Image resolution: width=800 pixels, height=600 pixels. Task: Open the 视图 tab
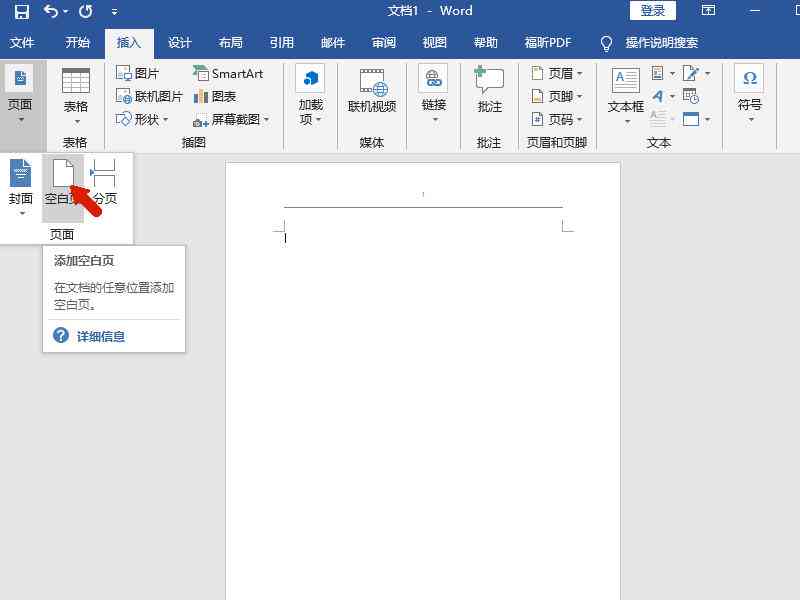tap(435, 42)
